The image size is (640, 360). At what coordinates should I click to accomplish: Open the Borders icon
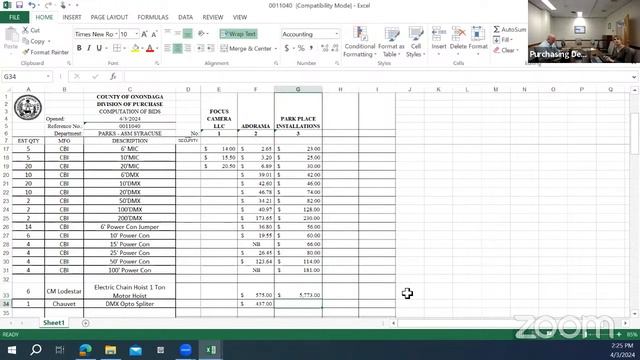[117, 48]
